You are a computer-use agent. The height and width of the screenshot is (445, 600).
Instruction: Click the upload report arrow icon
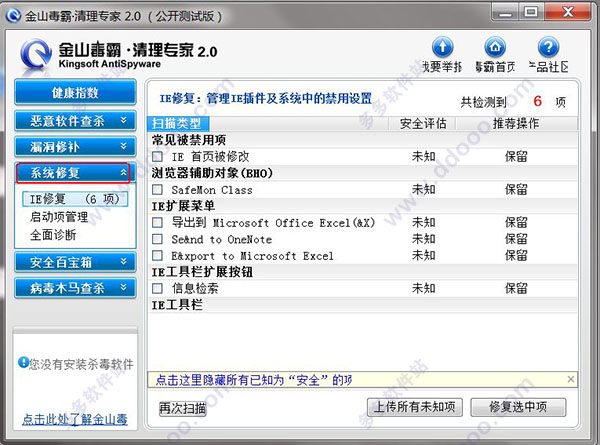pyautogui.click(x=443, y=47)
